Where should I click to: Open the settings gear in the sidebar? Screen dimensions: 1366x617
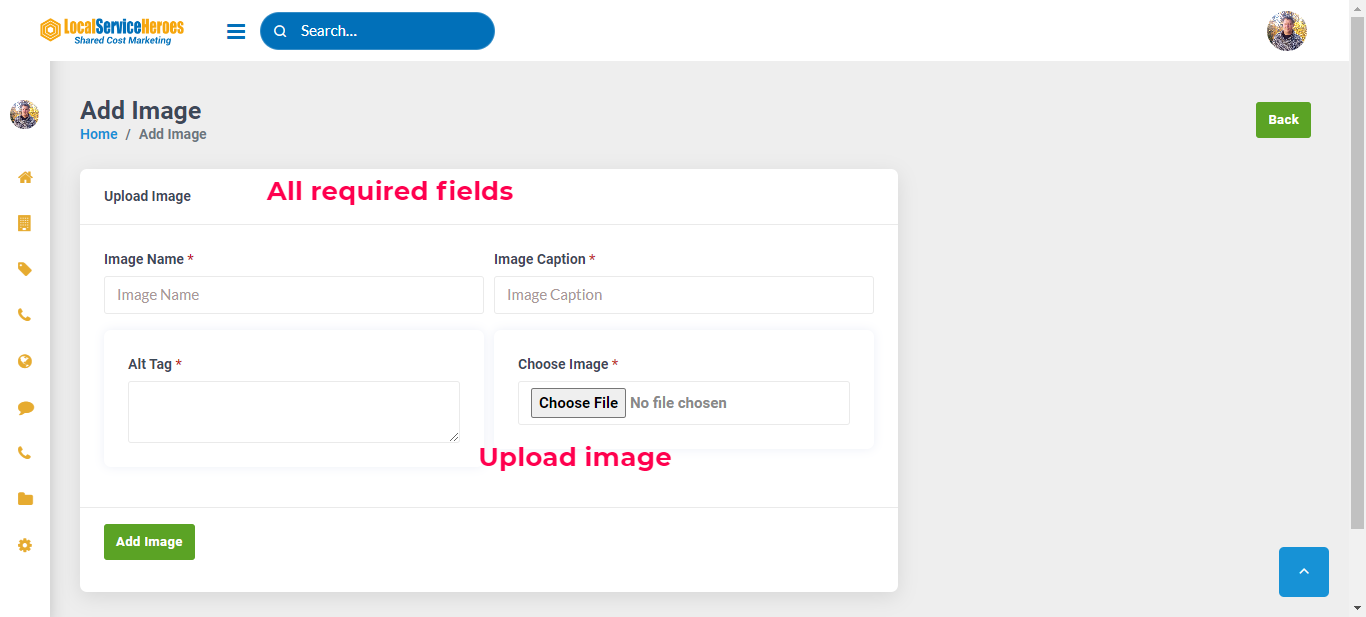point(25,545)
